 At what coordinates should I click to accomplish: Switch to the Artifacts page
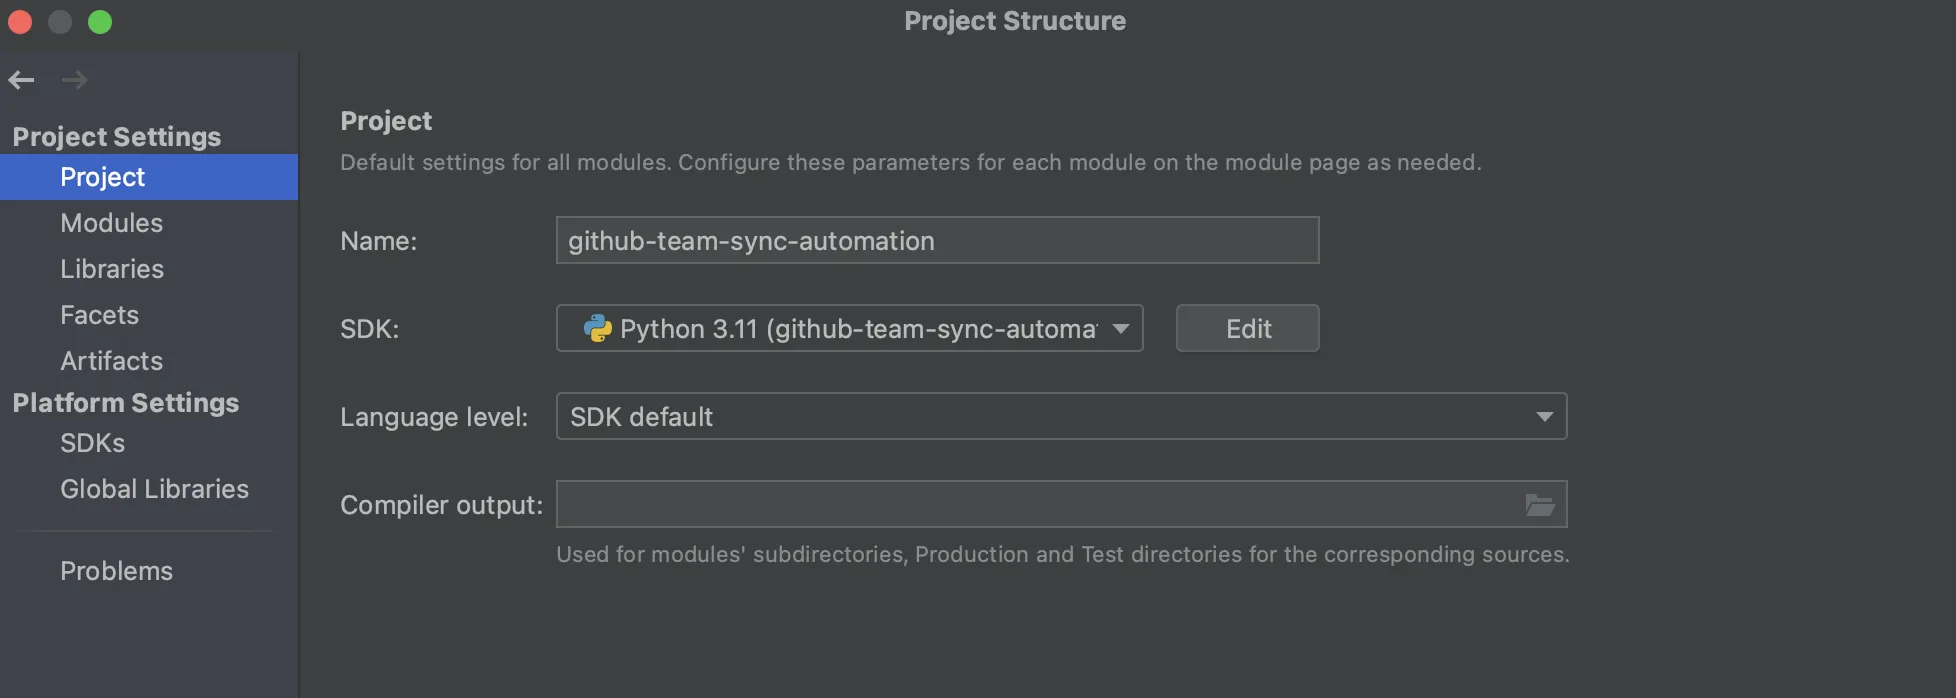pos(111,361)
